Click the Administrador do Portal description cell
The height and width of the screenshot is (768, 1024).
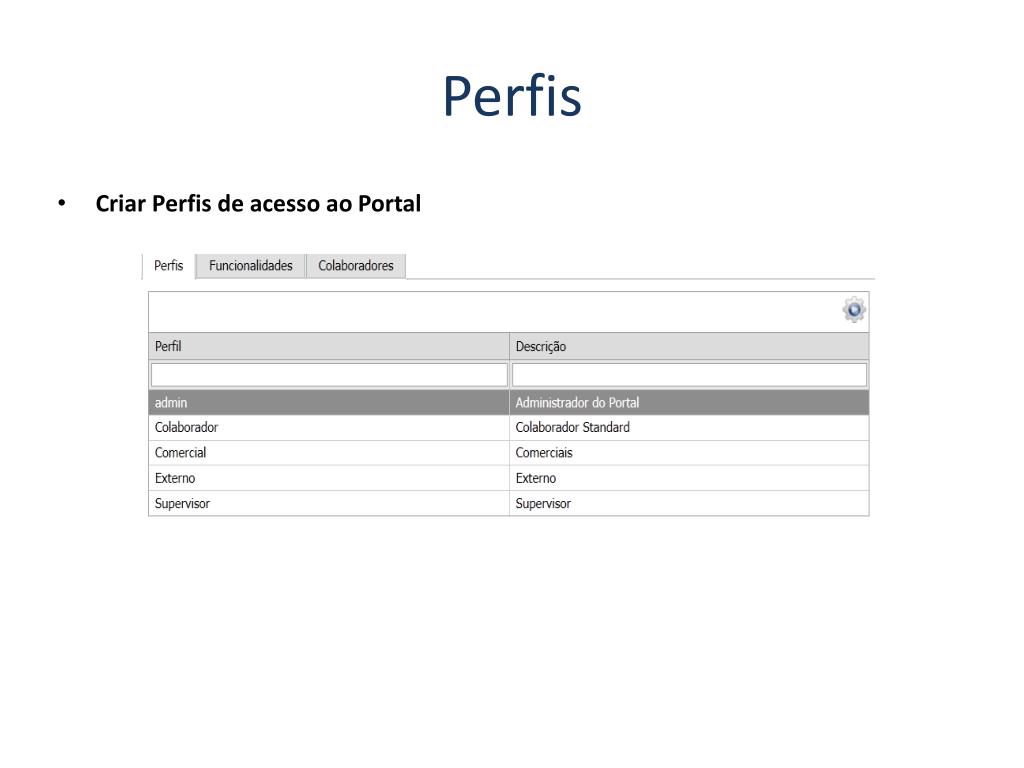[689, 403]
